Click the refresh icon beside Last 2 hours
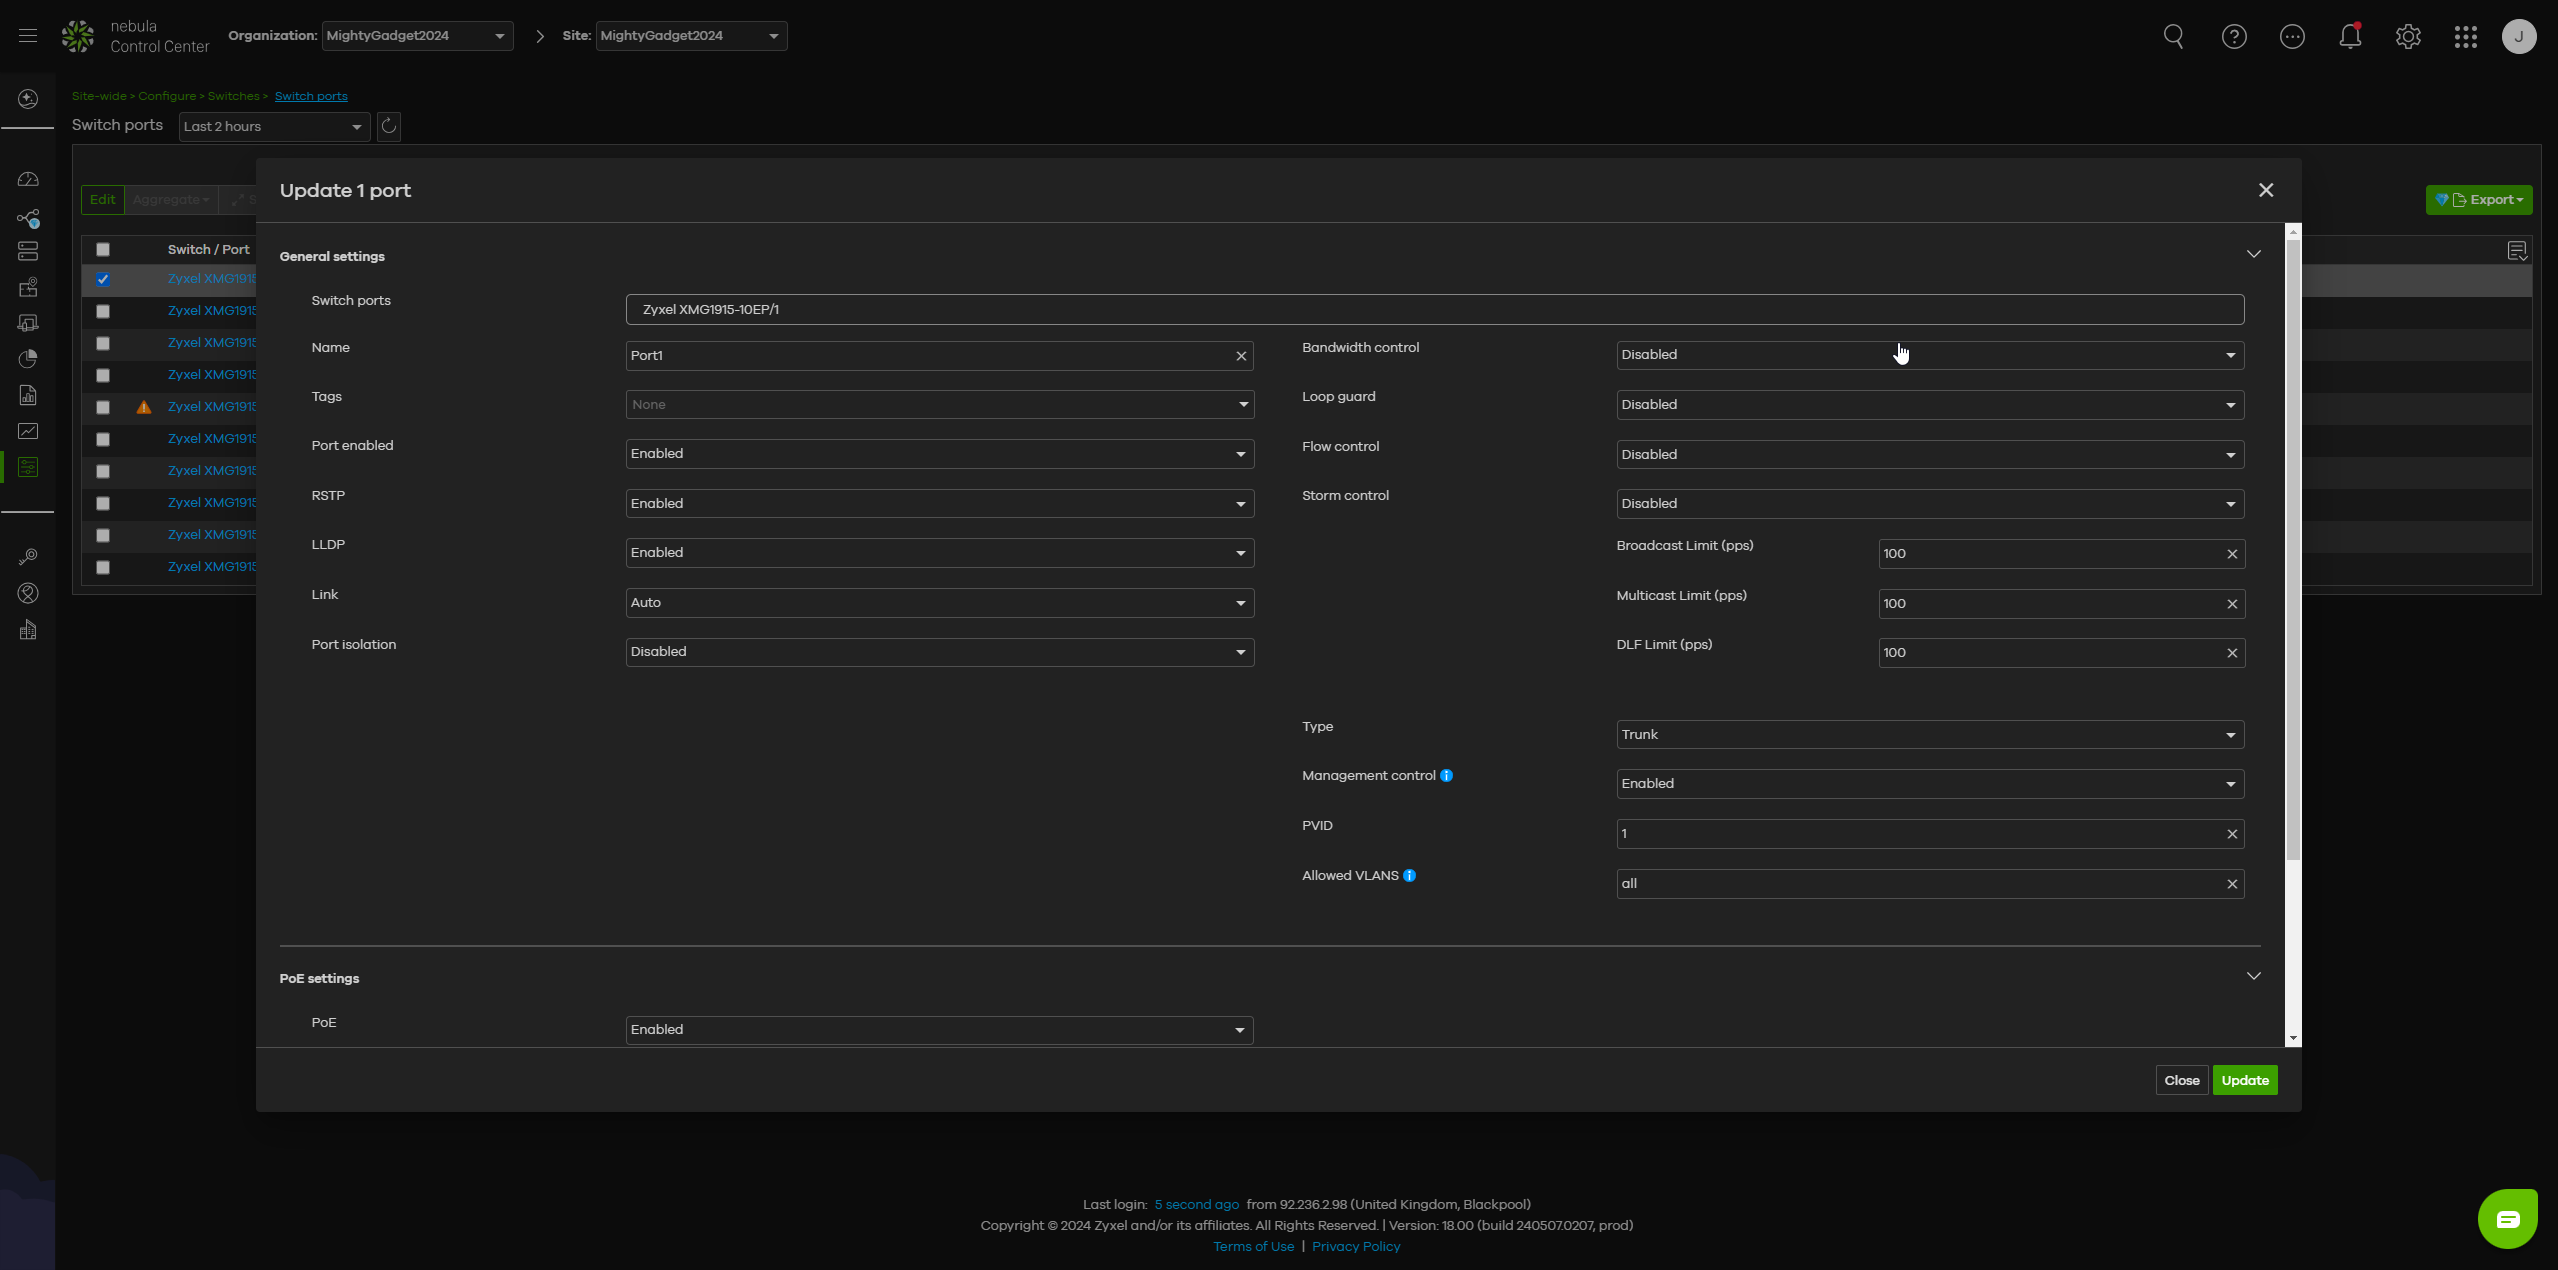Viewport: 2558px width, 1270px height. (389, 126)
